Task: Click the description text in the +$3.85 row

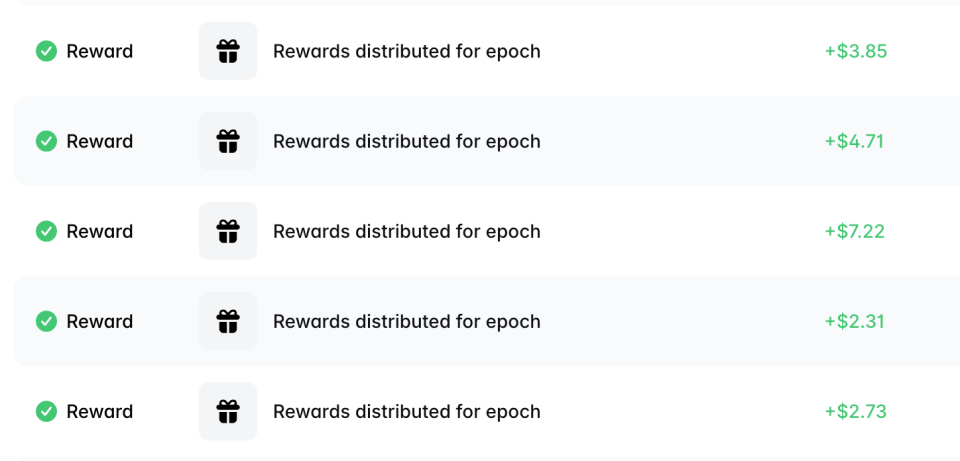Action: 406,51
